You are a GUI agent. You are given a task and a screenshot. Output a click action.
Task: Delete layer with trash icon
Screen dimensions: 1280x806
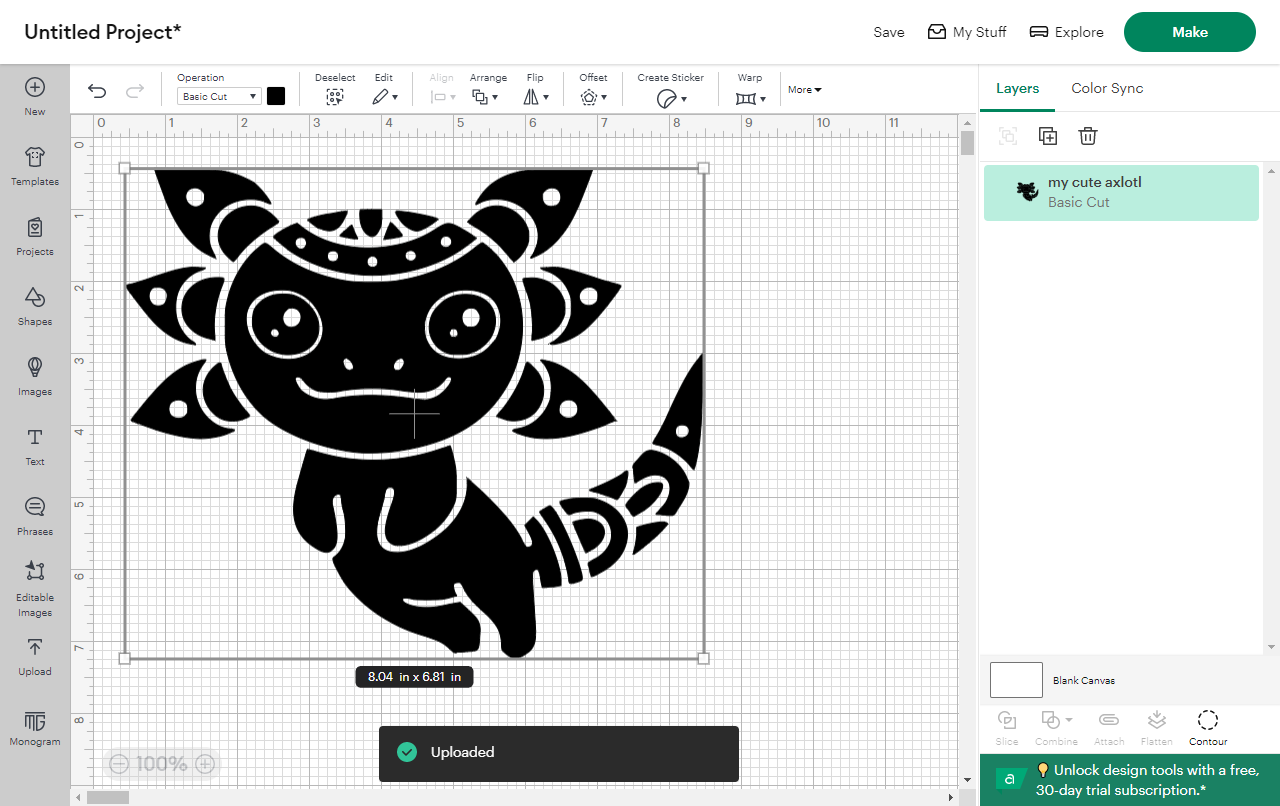pos(1088,136)
